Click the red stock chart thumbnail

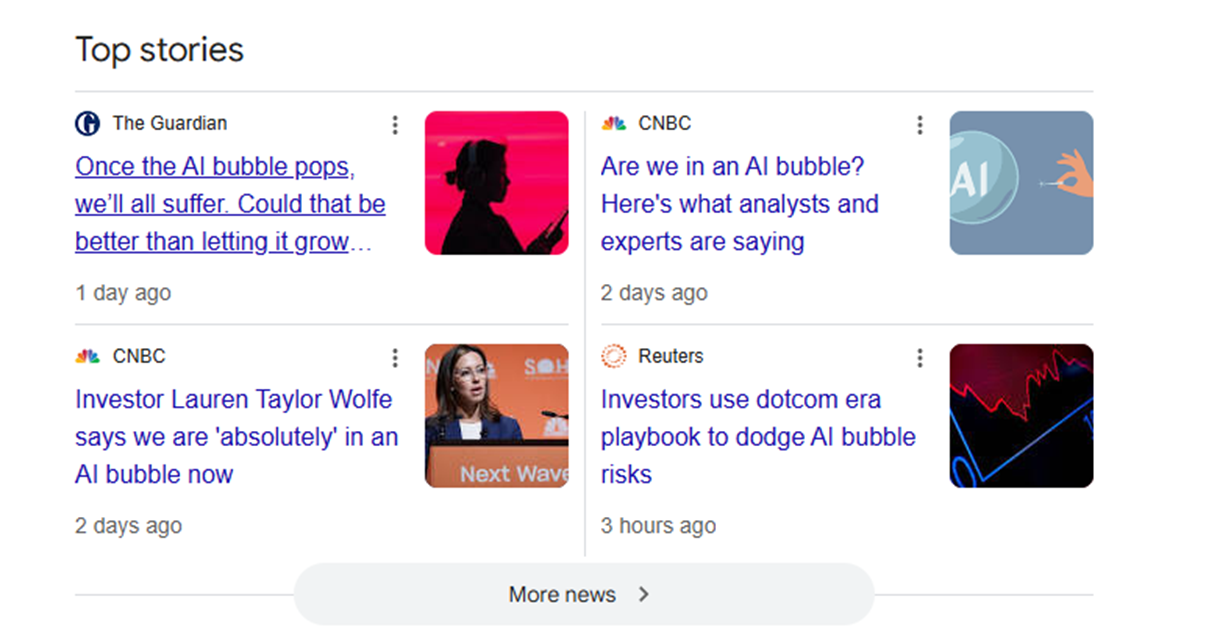coord(1021,416)
